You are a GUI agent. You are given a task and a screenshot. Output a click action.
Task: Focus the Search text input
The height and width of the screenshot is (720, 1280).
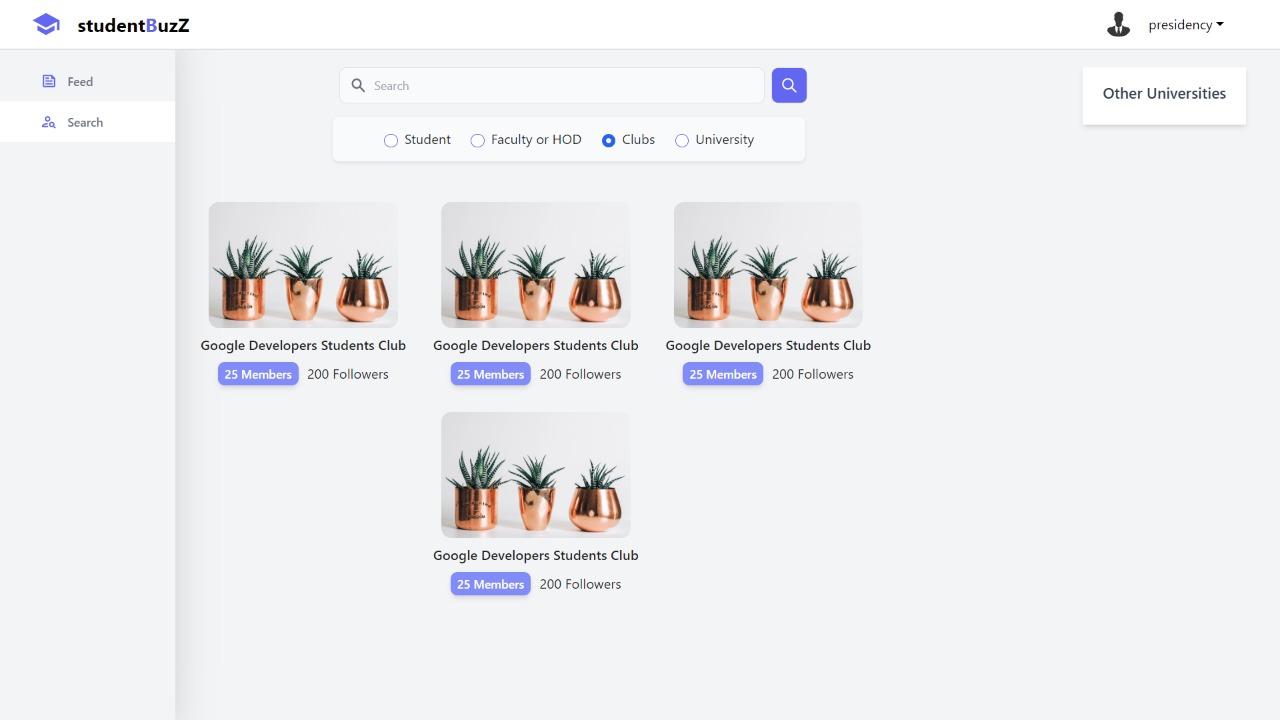pos(552,85)
